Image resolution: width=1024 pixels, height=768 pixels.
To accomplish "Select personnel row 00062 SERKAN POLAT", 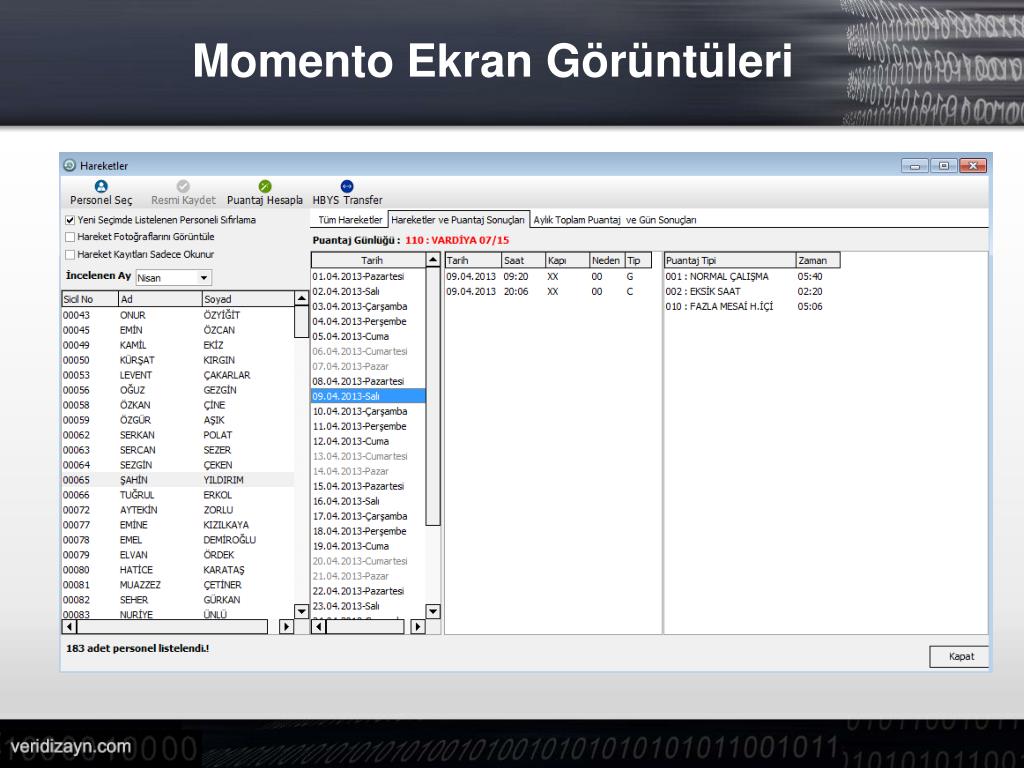I will pos(178,435).
